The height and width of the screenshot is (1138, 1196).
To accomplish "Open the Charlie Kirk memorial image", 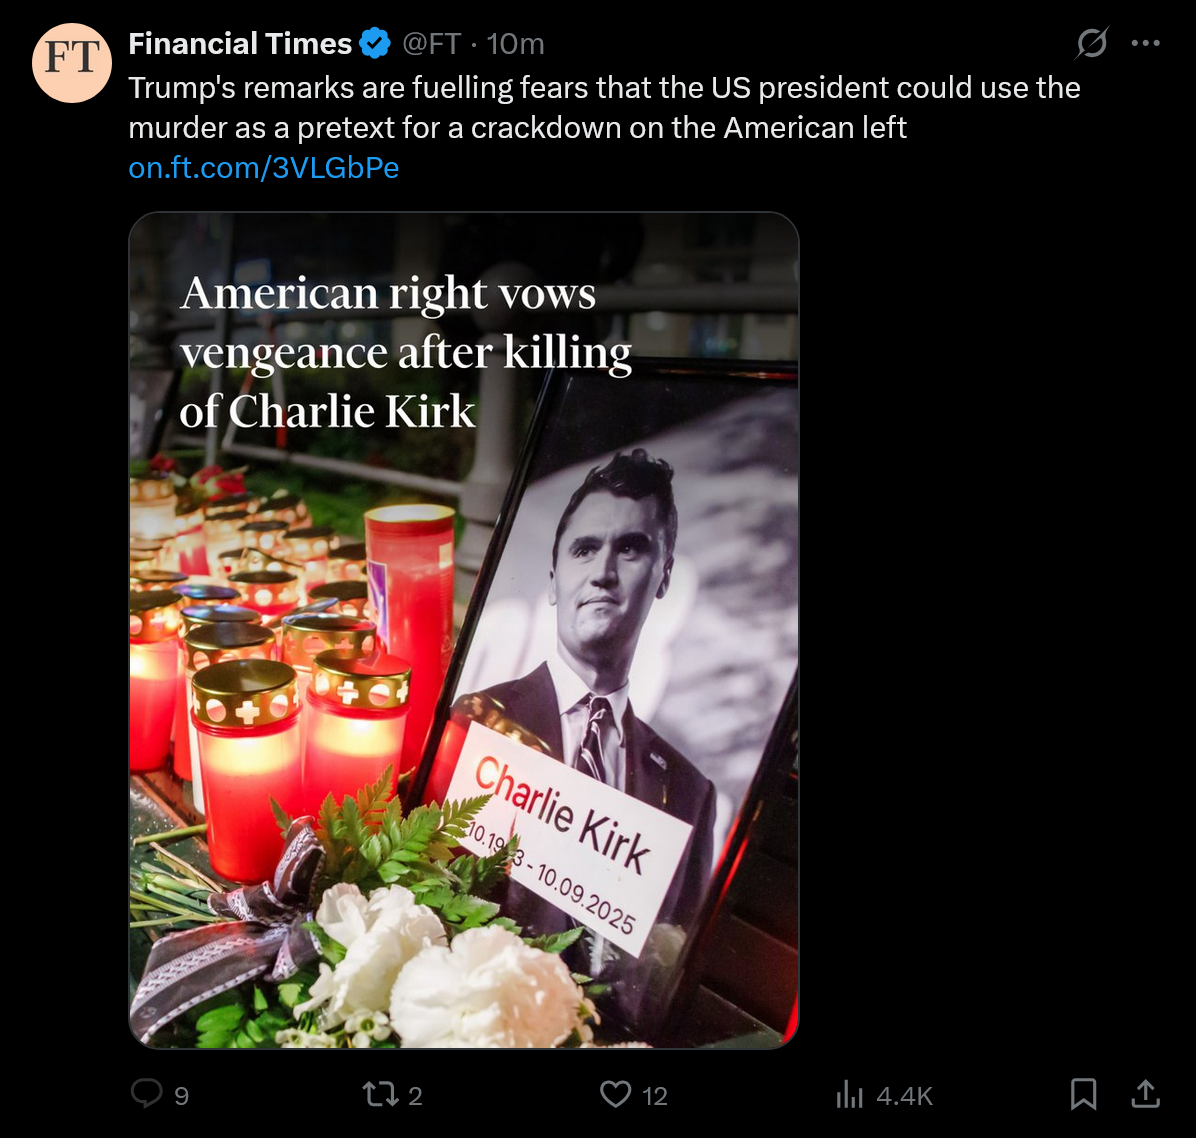I will pos(464,630).
